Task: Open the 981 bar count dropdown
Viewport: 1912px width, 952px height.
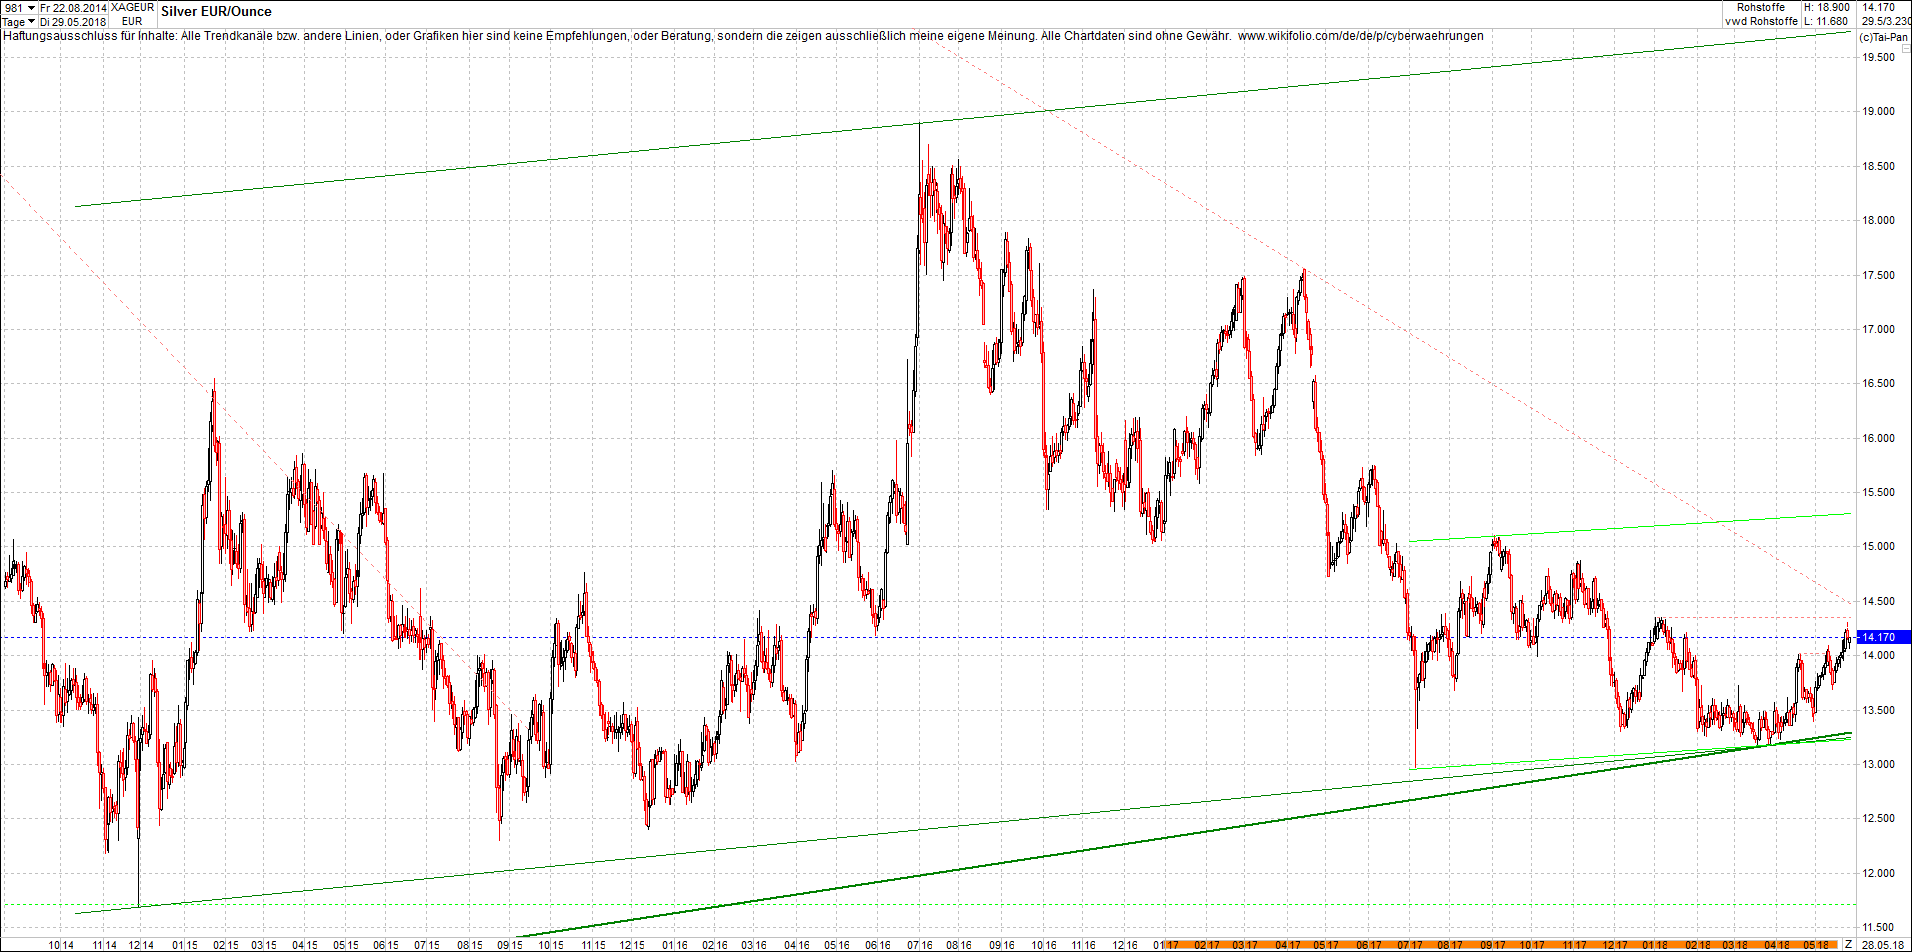Action: [19, 8]
